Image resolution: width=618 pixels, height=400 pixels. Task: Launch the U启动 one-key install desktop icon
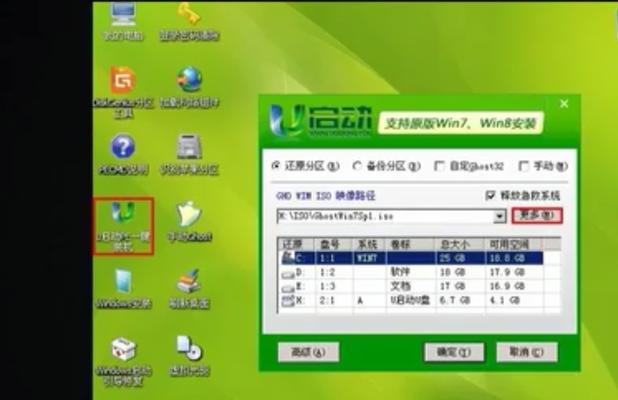click(123, 226)
